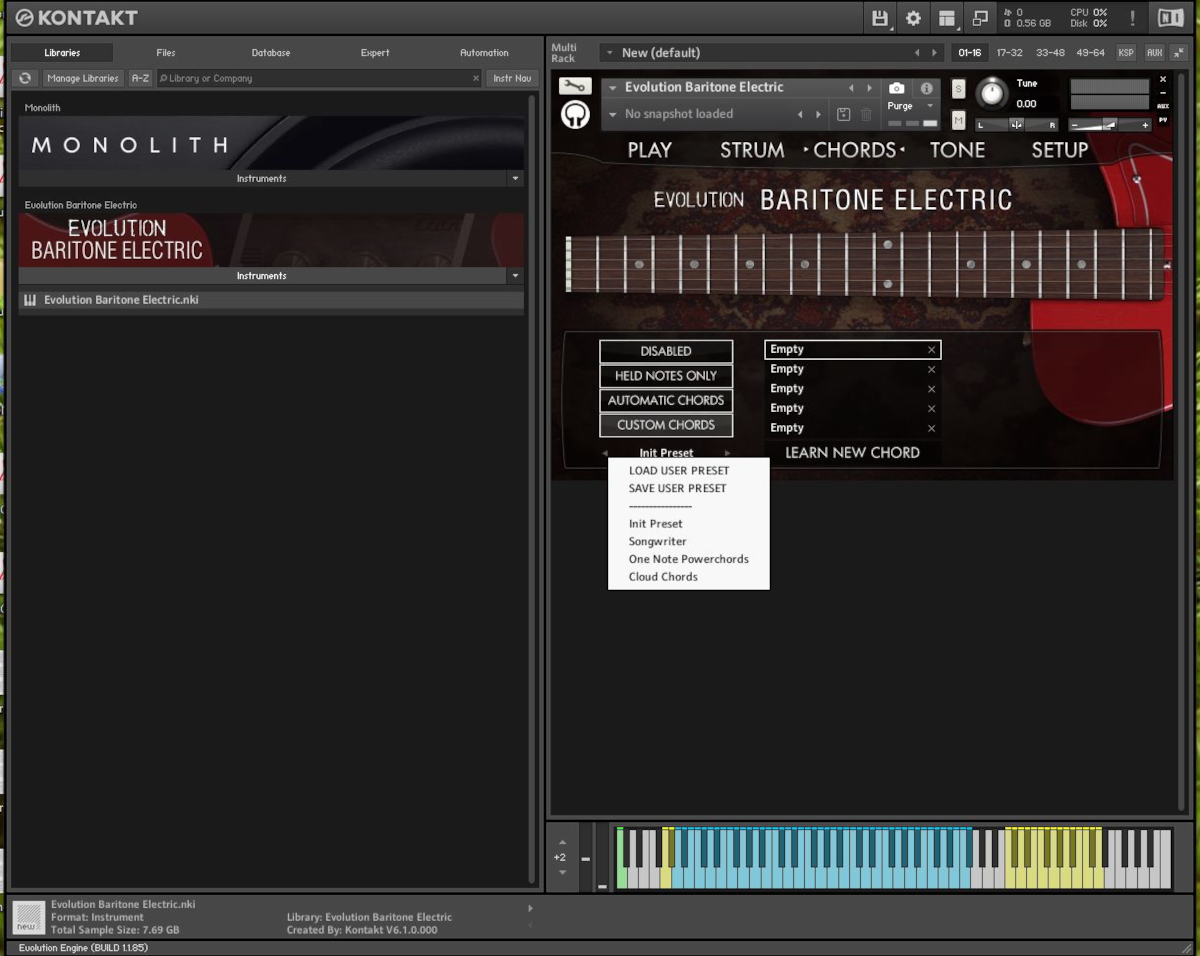Minimize the instrument header view
The image size is (1200, 956).
pyautogui.click(x=1163, y=93)
